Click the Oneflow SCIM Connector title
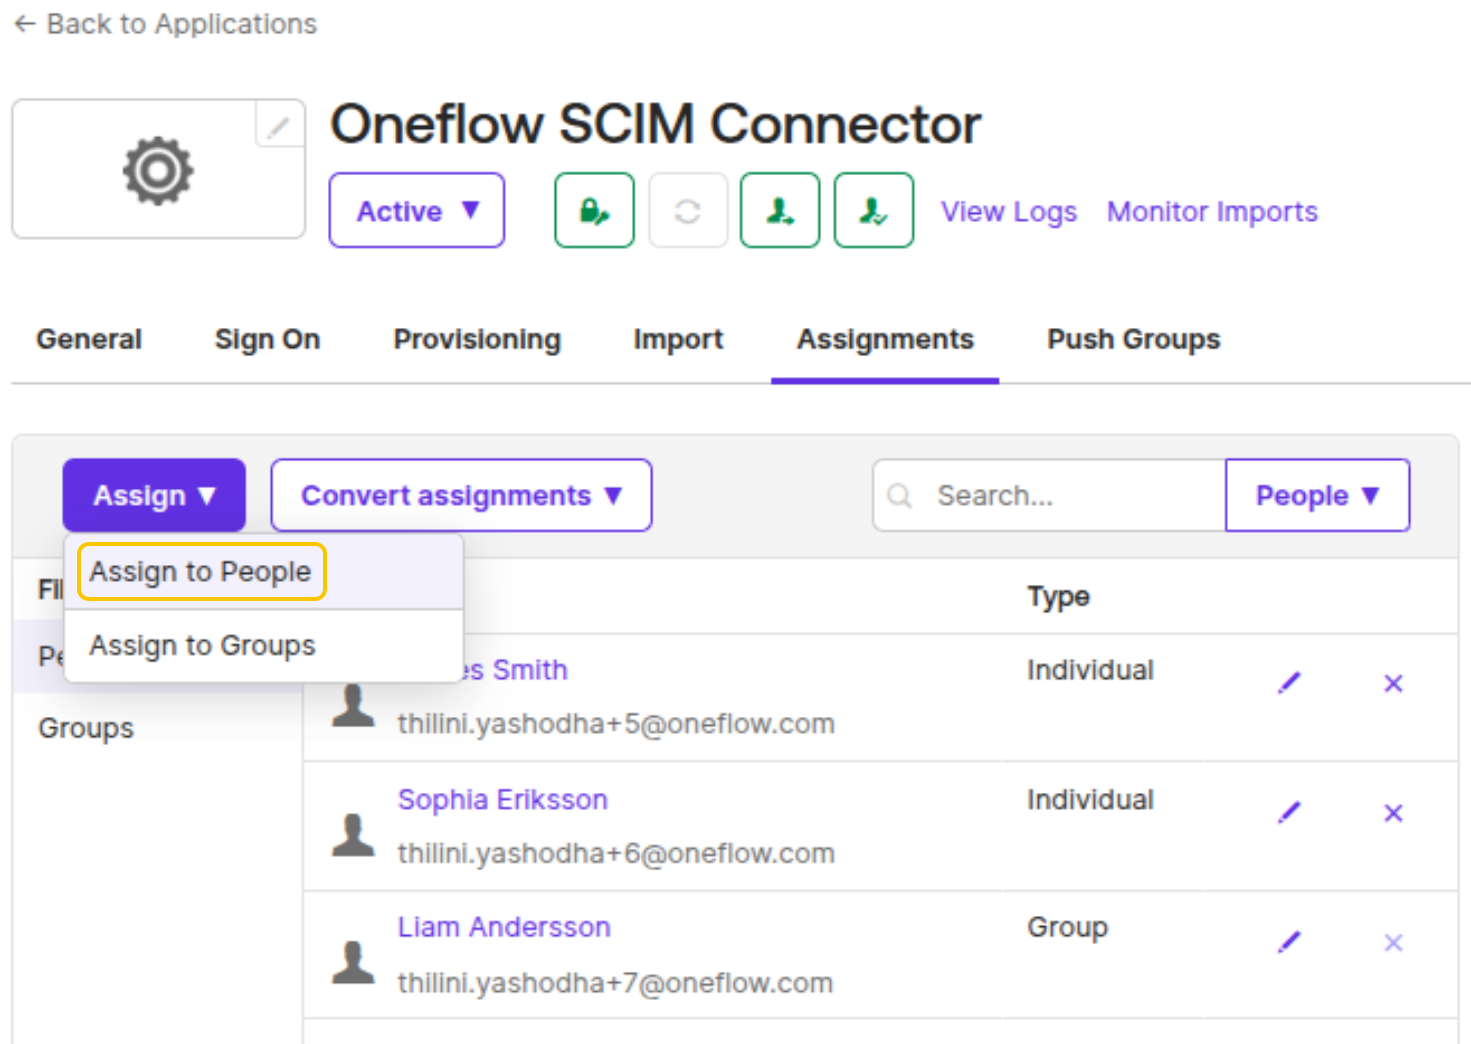This screenshot has width=1471, height=1044. (x=655, y=125)
